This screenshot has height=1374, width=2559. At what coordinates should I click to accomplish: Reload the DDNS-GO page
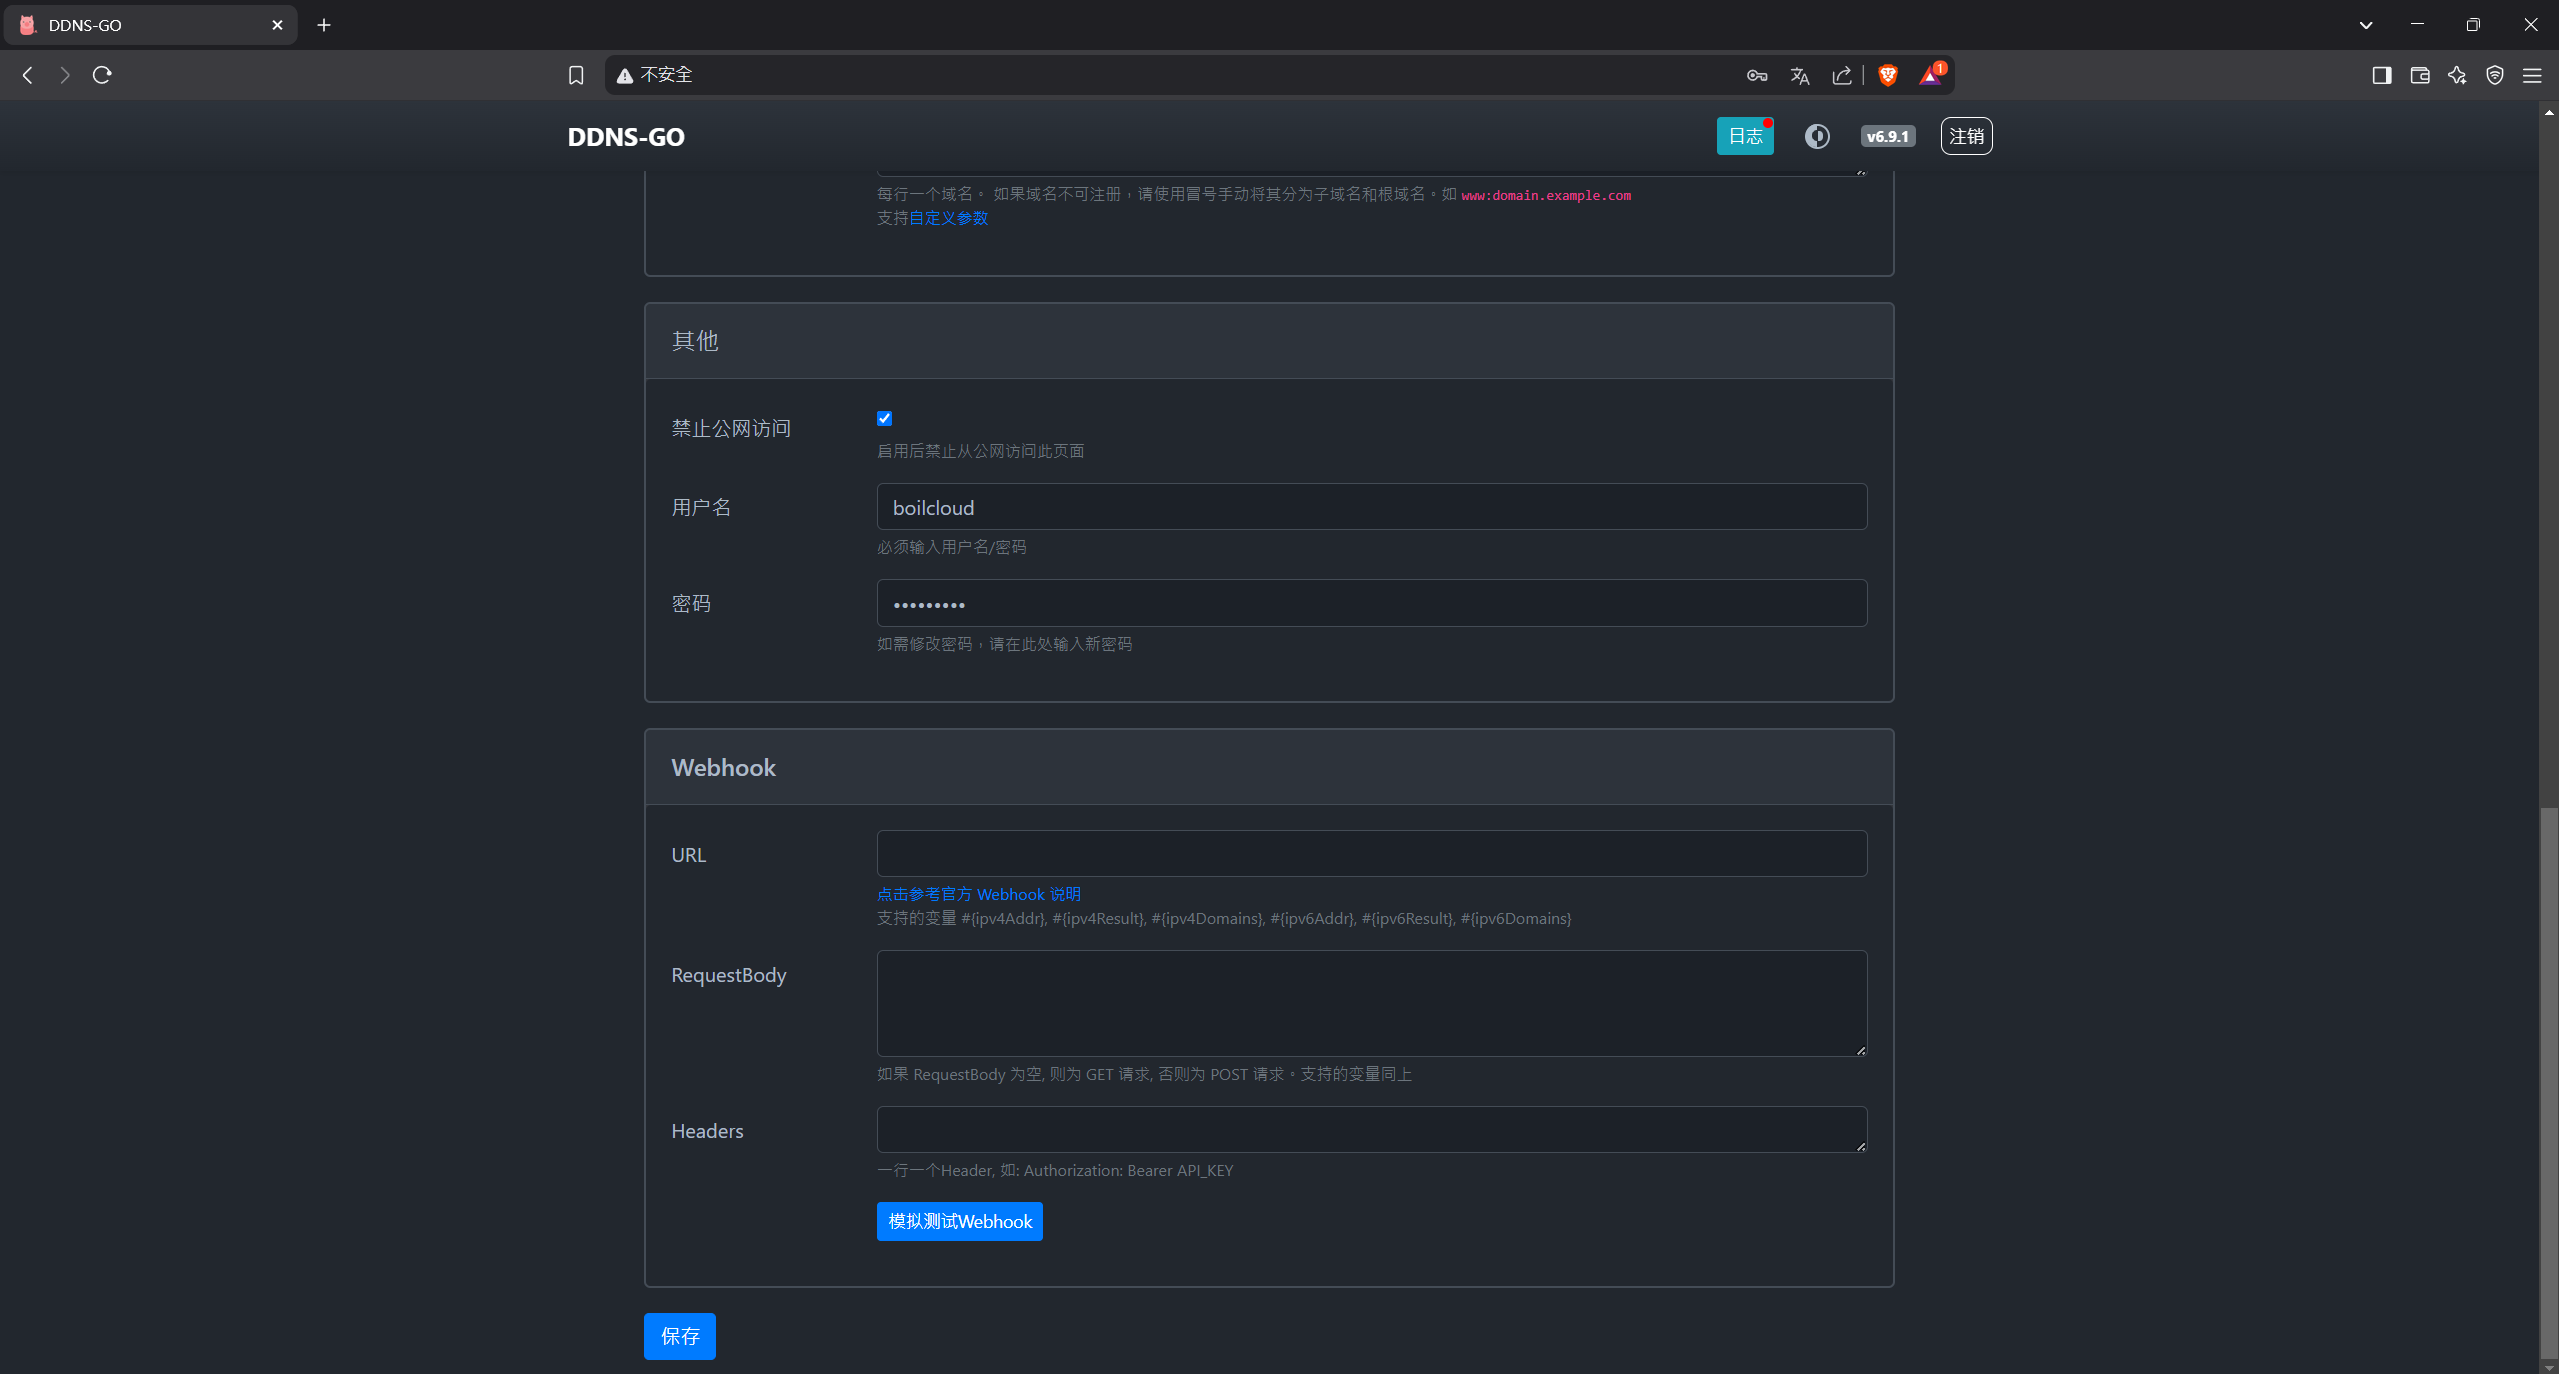102,75
